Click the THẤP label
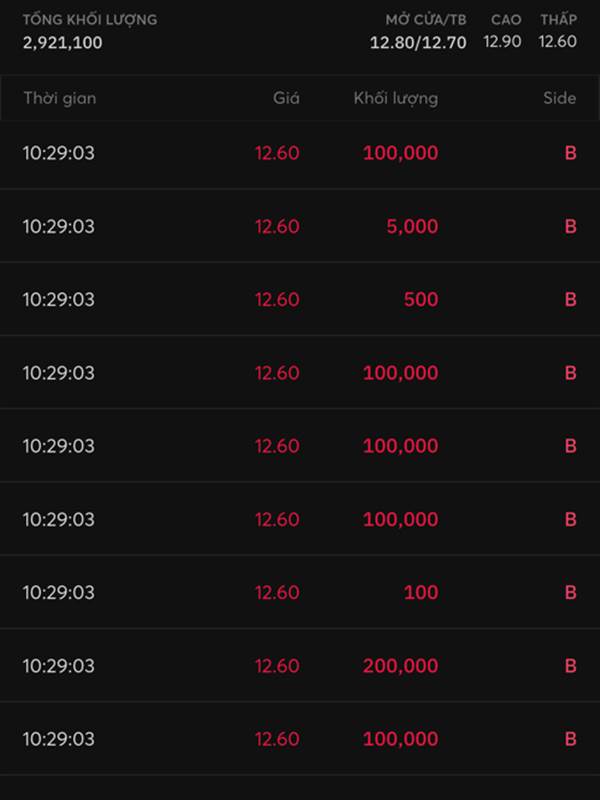 558,20
